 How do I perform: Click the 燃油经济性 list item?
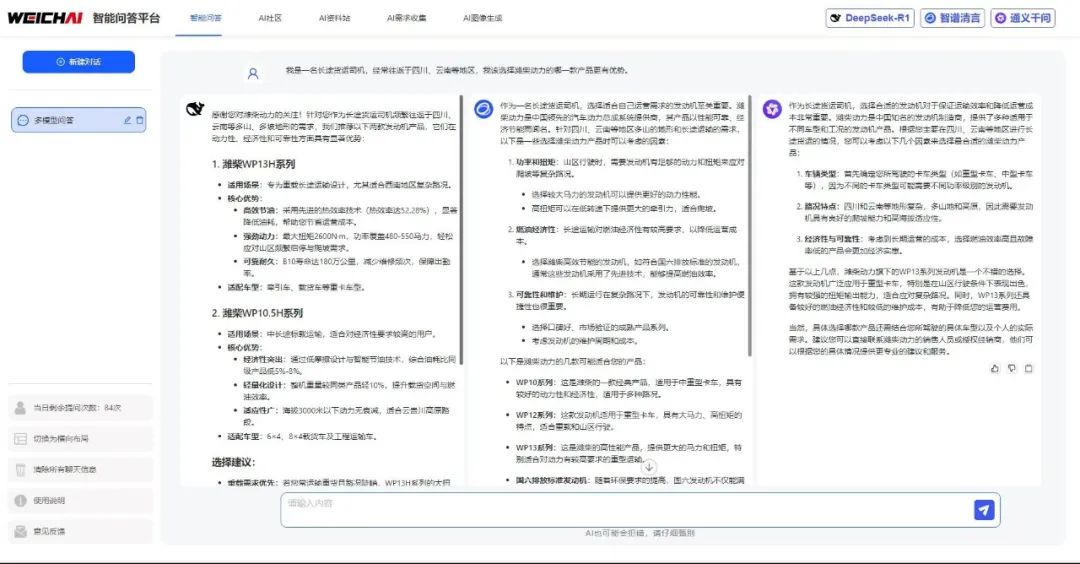(x=627, y=235)
